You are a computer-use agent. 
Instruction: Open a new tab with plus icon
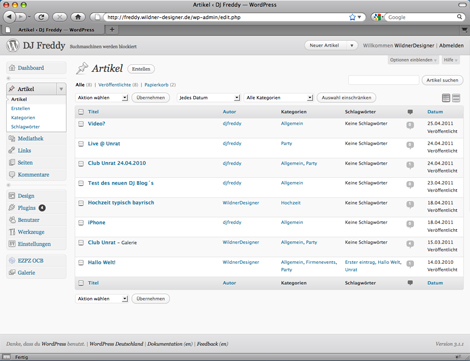112,29
